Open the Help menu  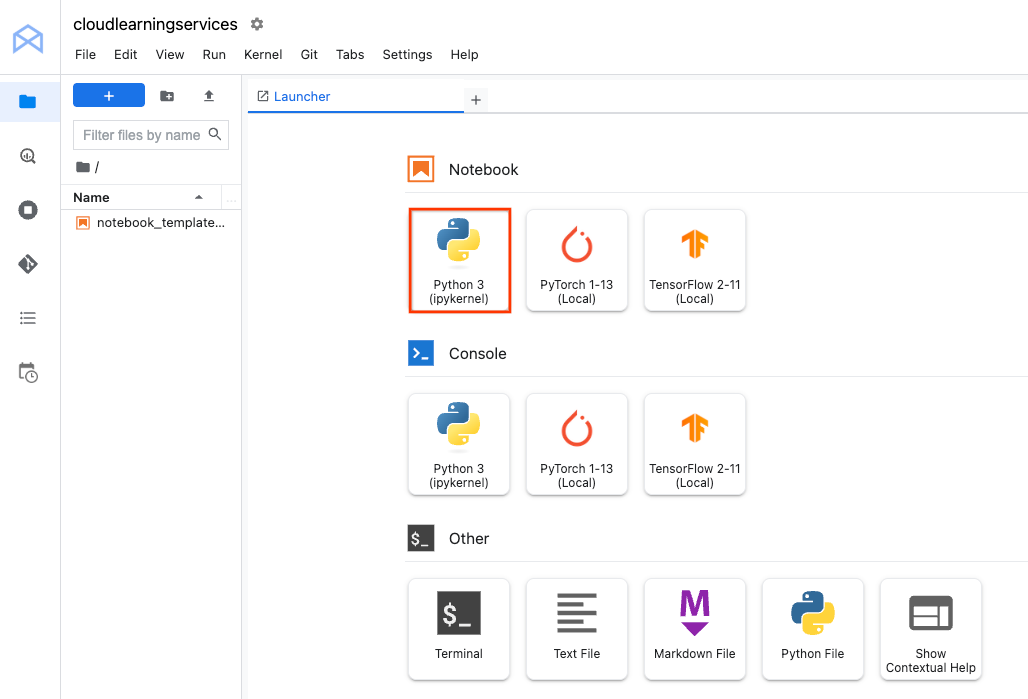(x=464, y=54)
